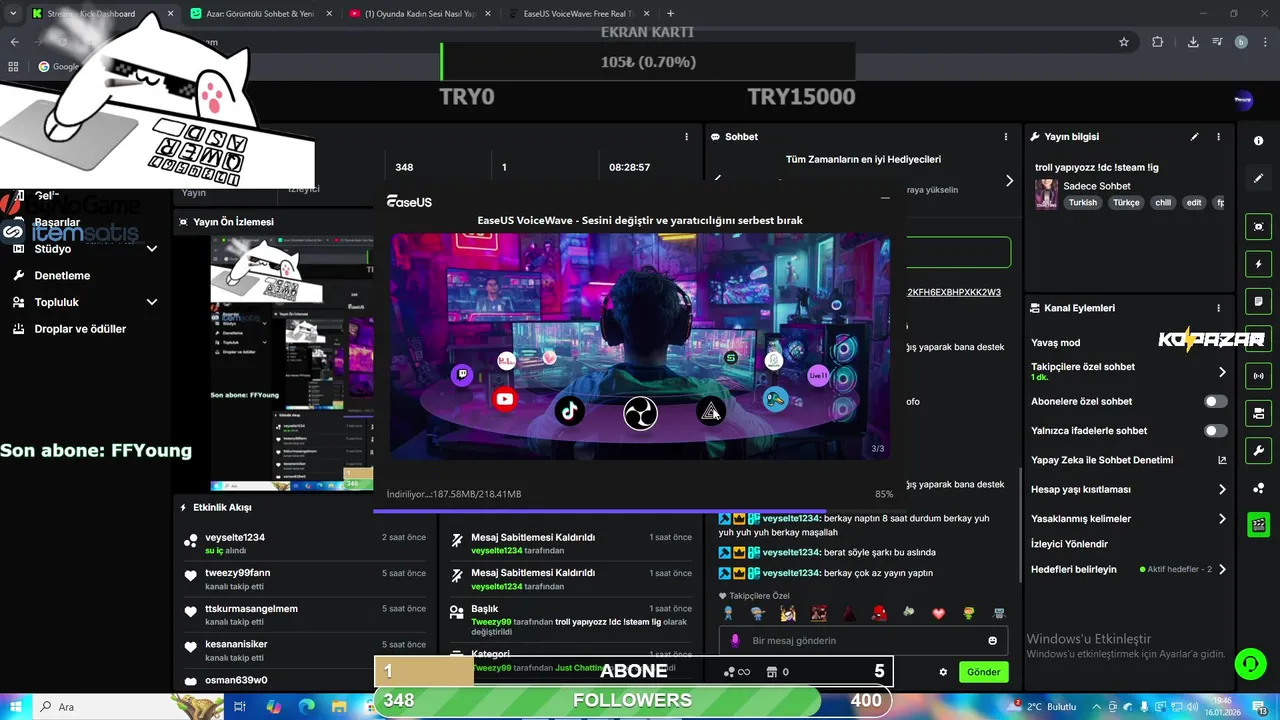Image resolution: width=1280 pixels, height=720 pixels.
Task: Minimize the EaseUS installer window
Action: tap(885, 199)
